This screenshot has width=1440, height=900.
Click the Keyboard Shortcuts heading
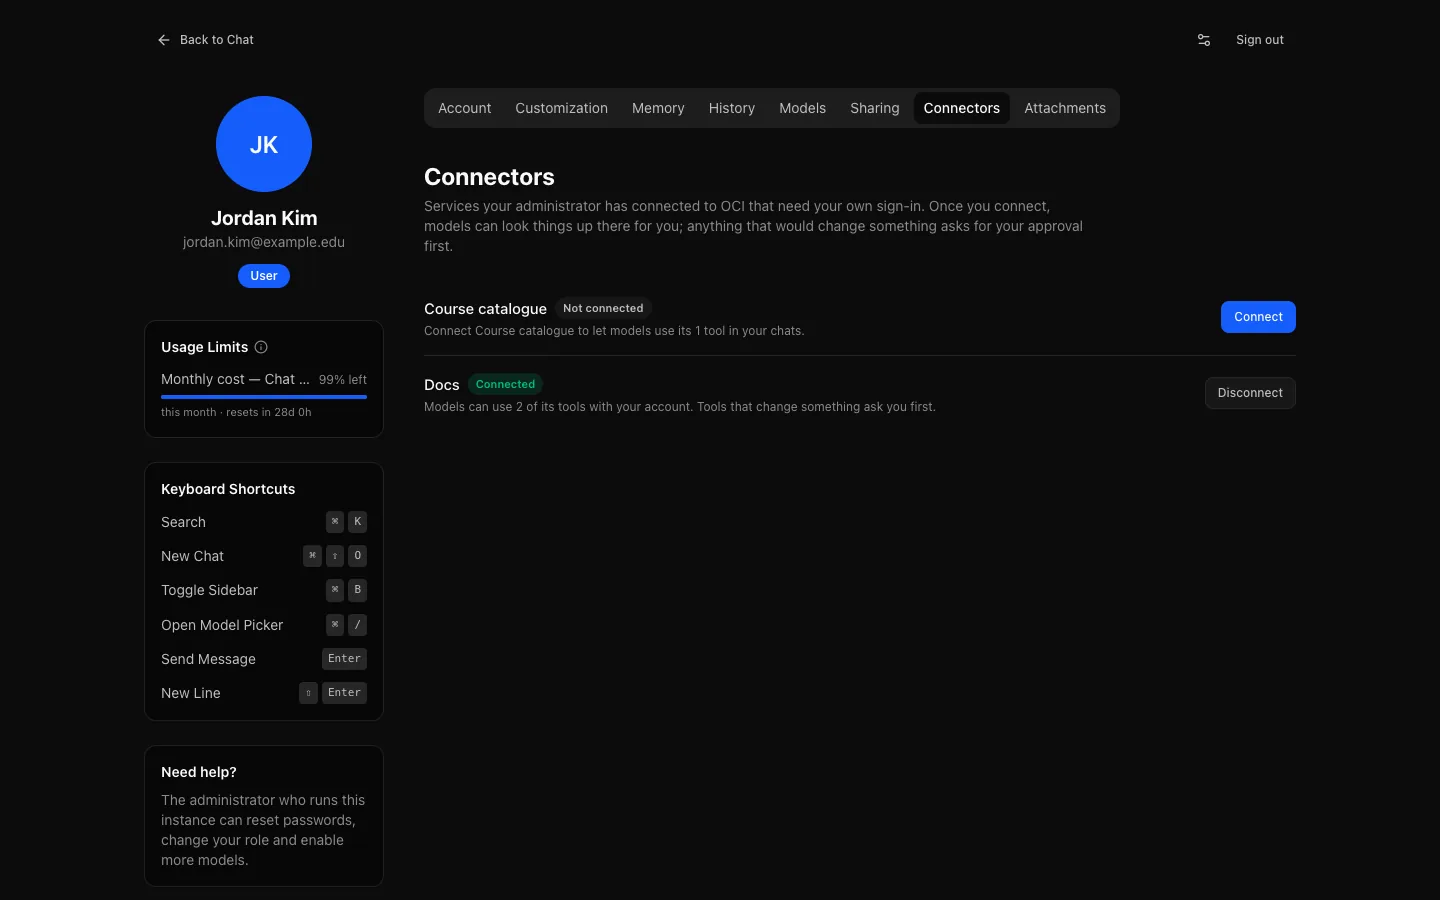click(x=228, y=489)
